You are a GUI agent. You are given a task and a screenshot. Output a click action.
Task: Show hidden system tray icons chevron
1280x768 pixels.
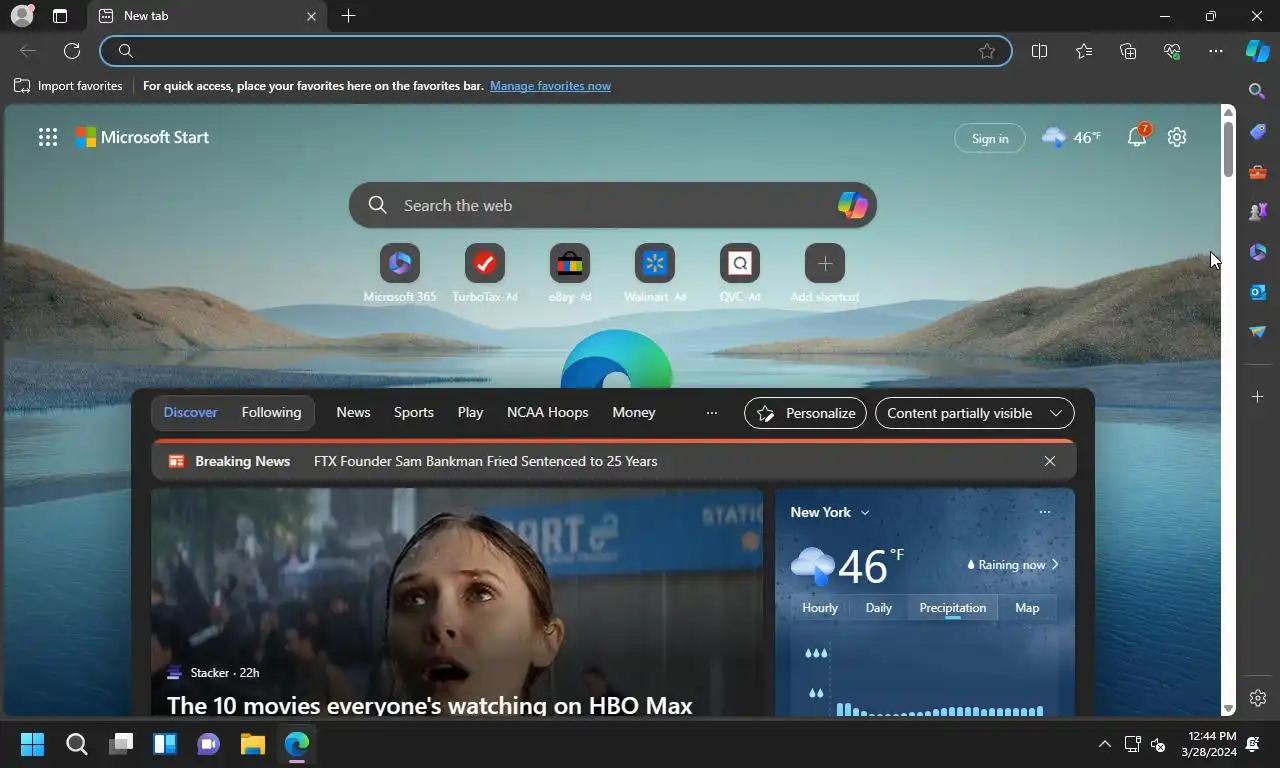[1104, 744]
